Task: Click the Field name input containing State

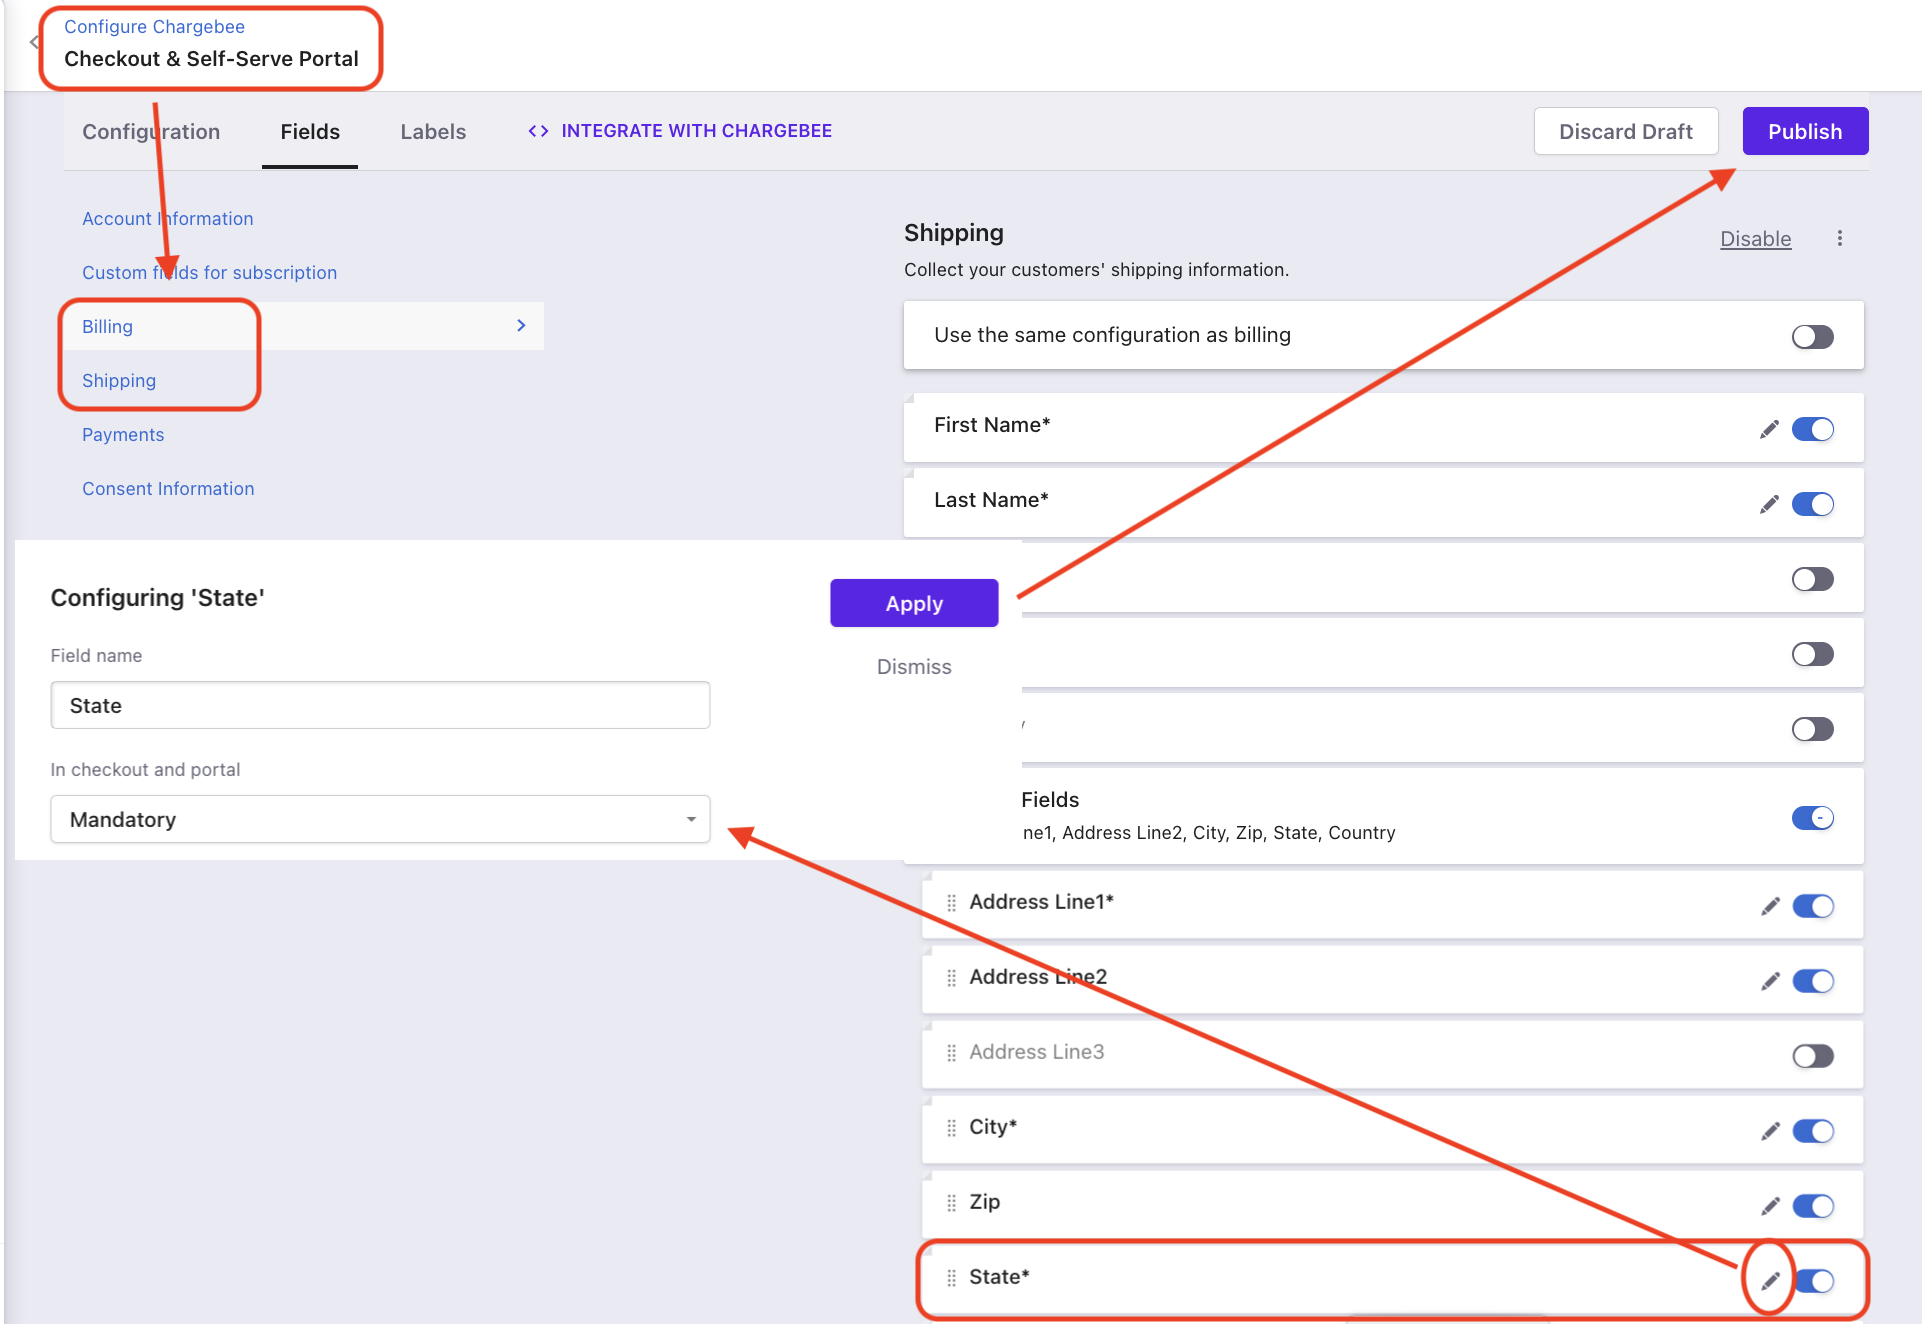Action: pos(380,705)
